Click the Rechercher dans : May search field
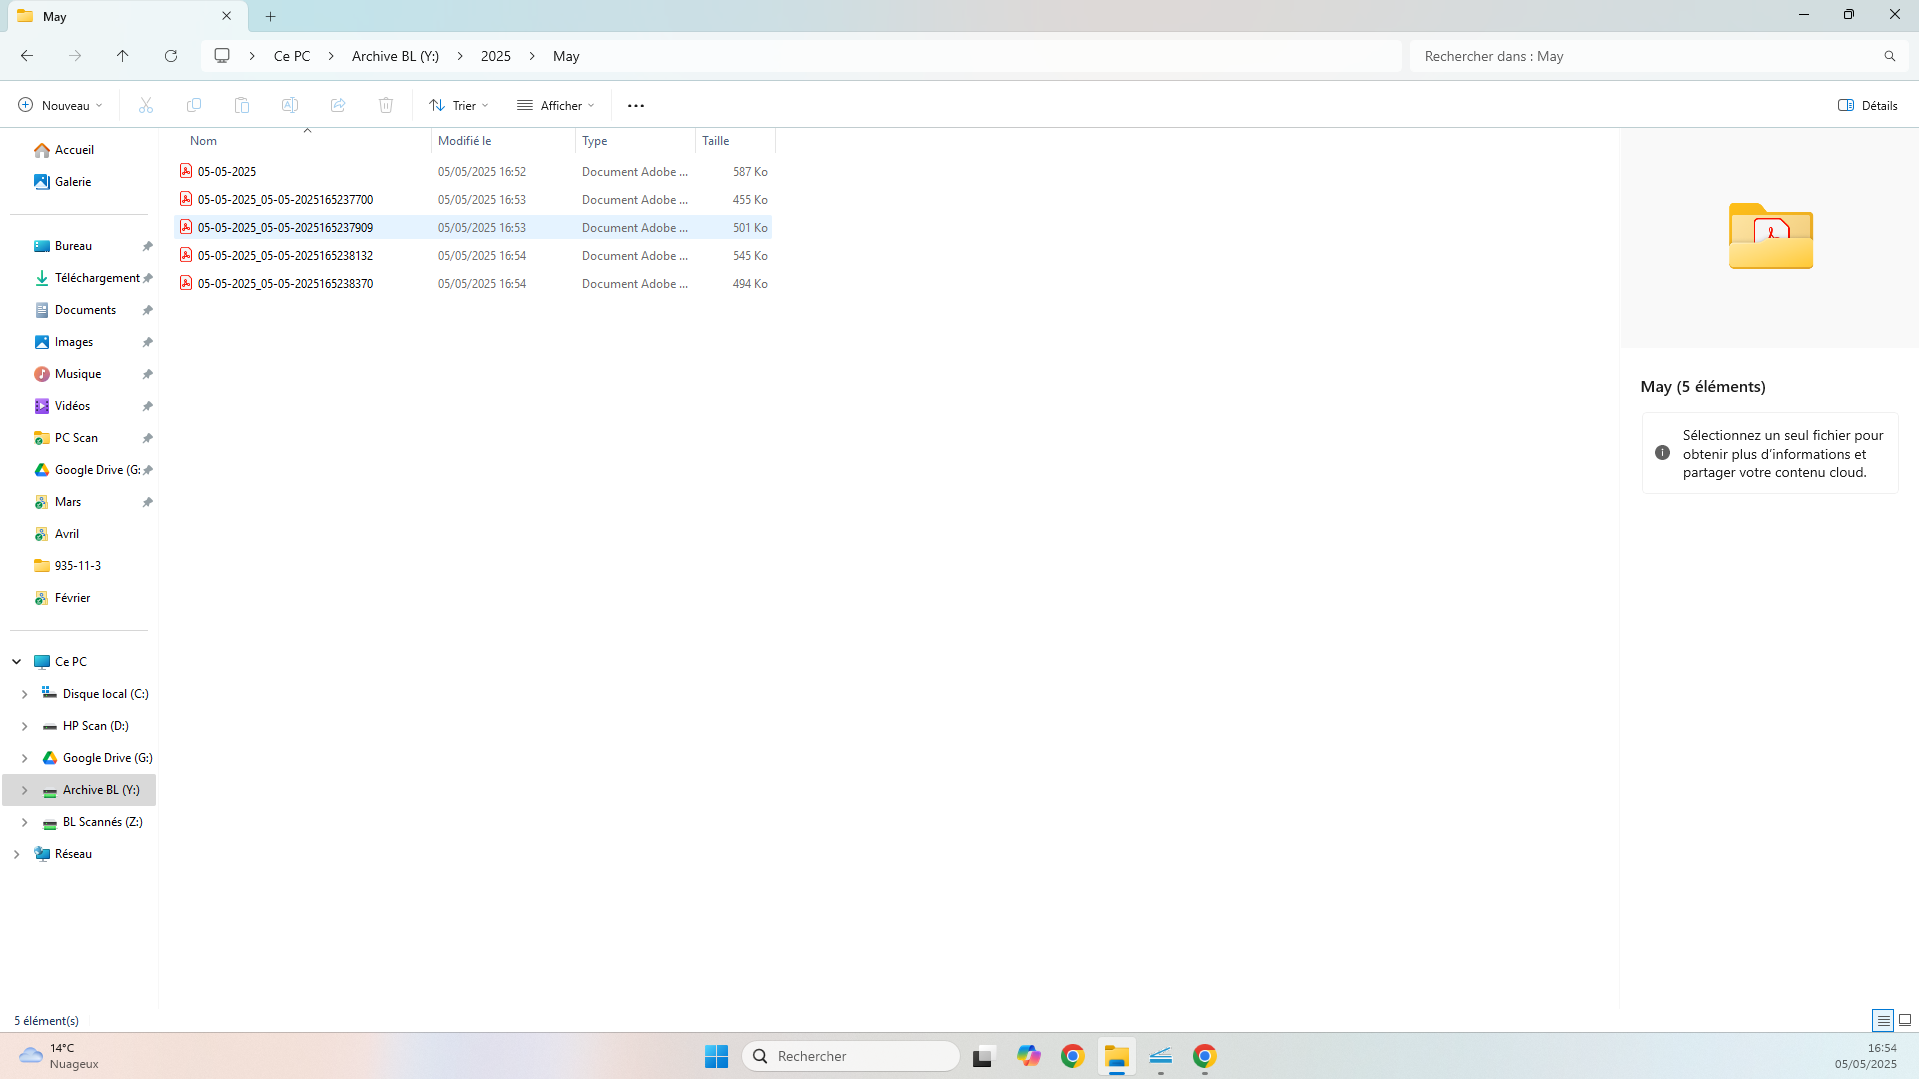The height and width of the screenshot is (1079, 1919). point(1648,56)
